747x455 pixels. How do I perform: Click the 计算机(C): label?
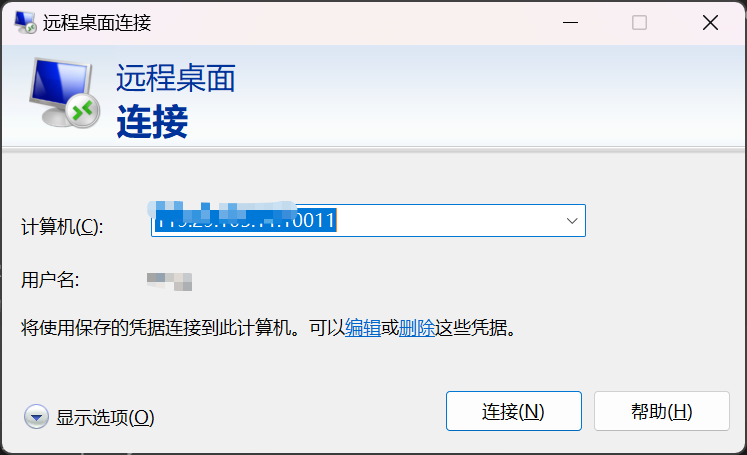[62, 226]
